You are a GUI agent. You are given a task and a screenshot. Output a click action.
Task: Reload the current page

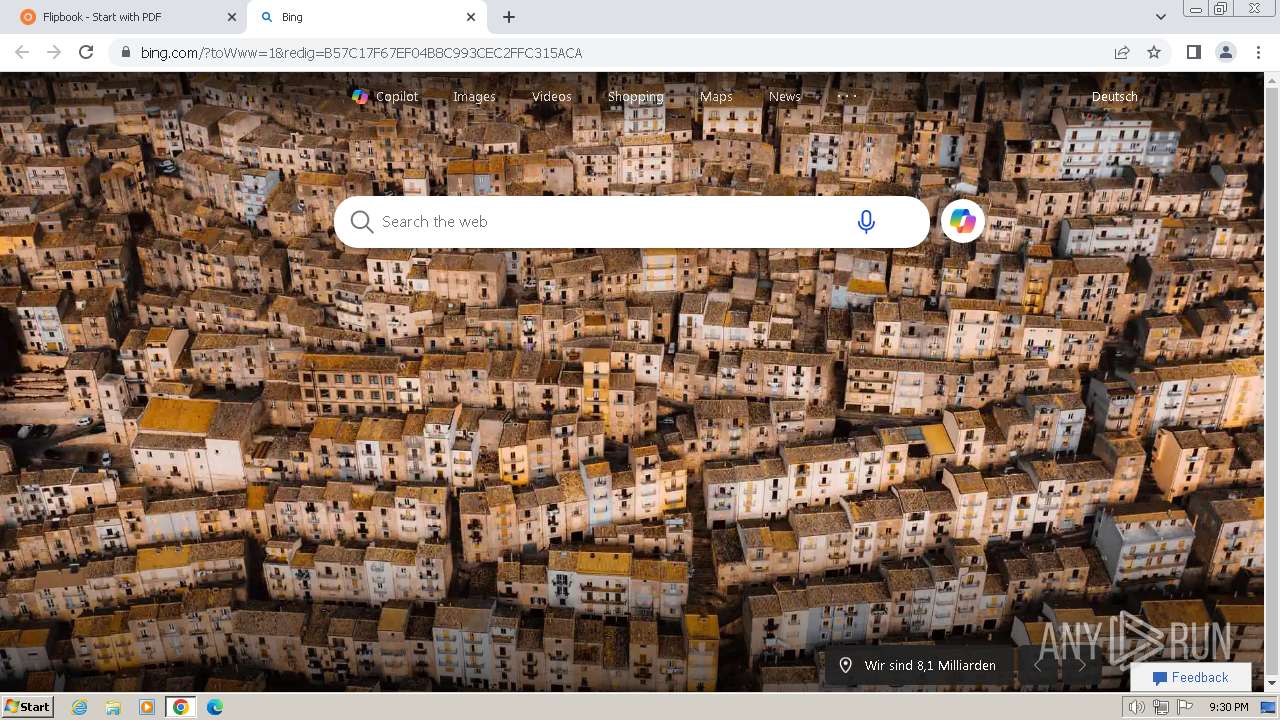tap(86, 52)
